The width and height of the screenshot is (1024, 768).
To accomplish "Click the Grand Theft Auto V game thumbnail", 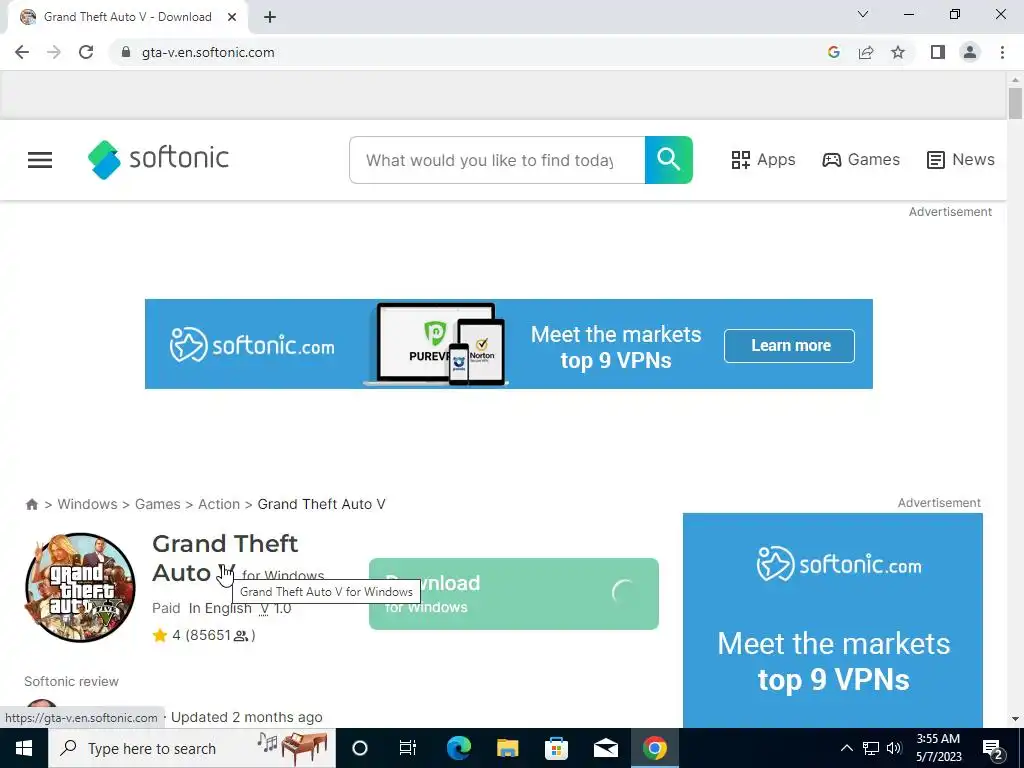I will click(x=80, y=587).
